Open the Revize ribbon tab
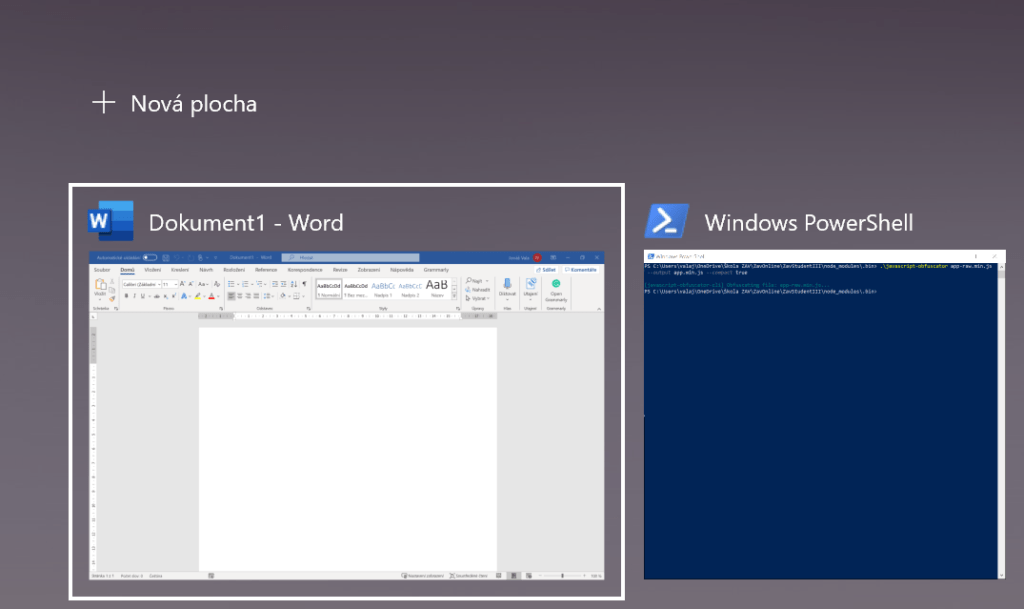Screen dimensions: 1024x609 [340, 269]
